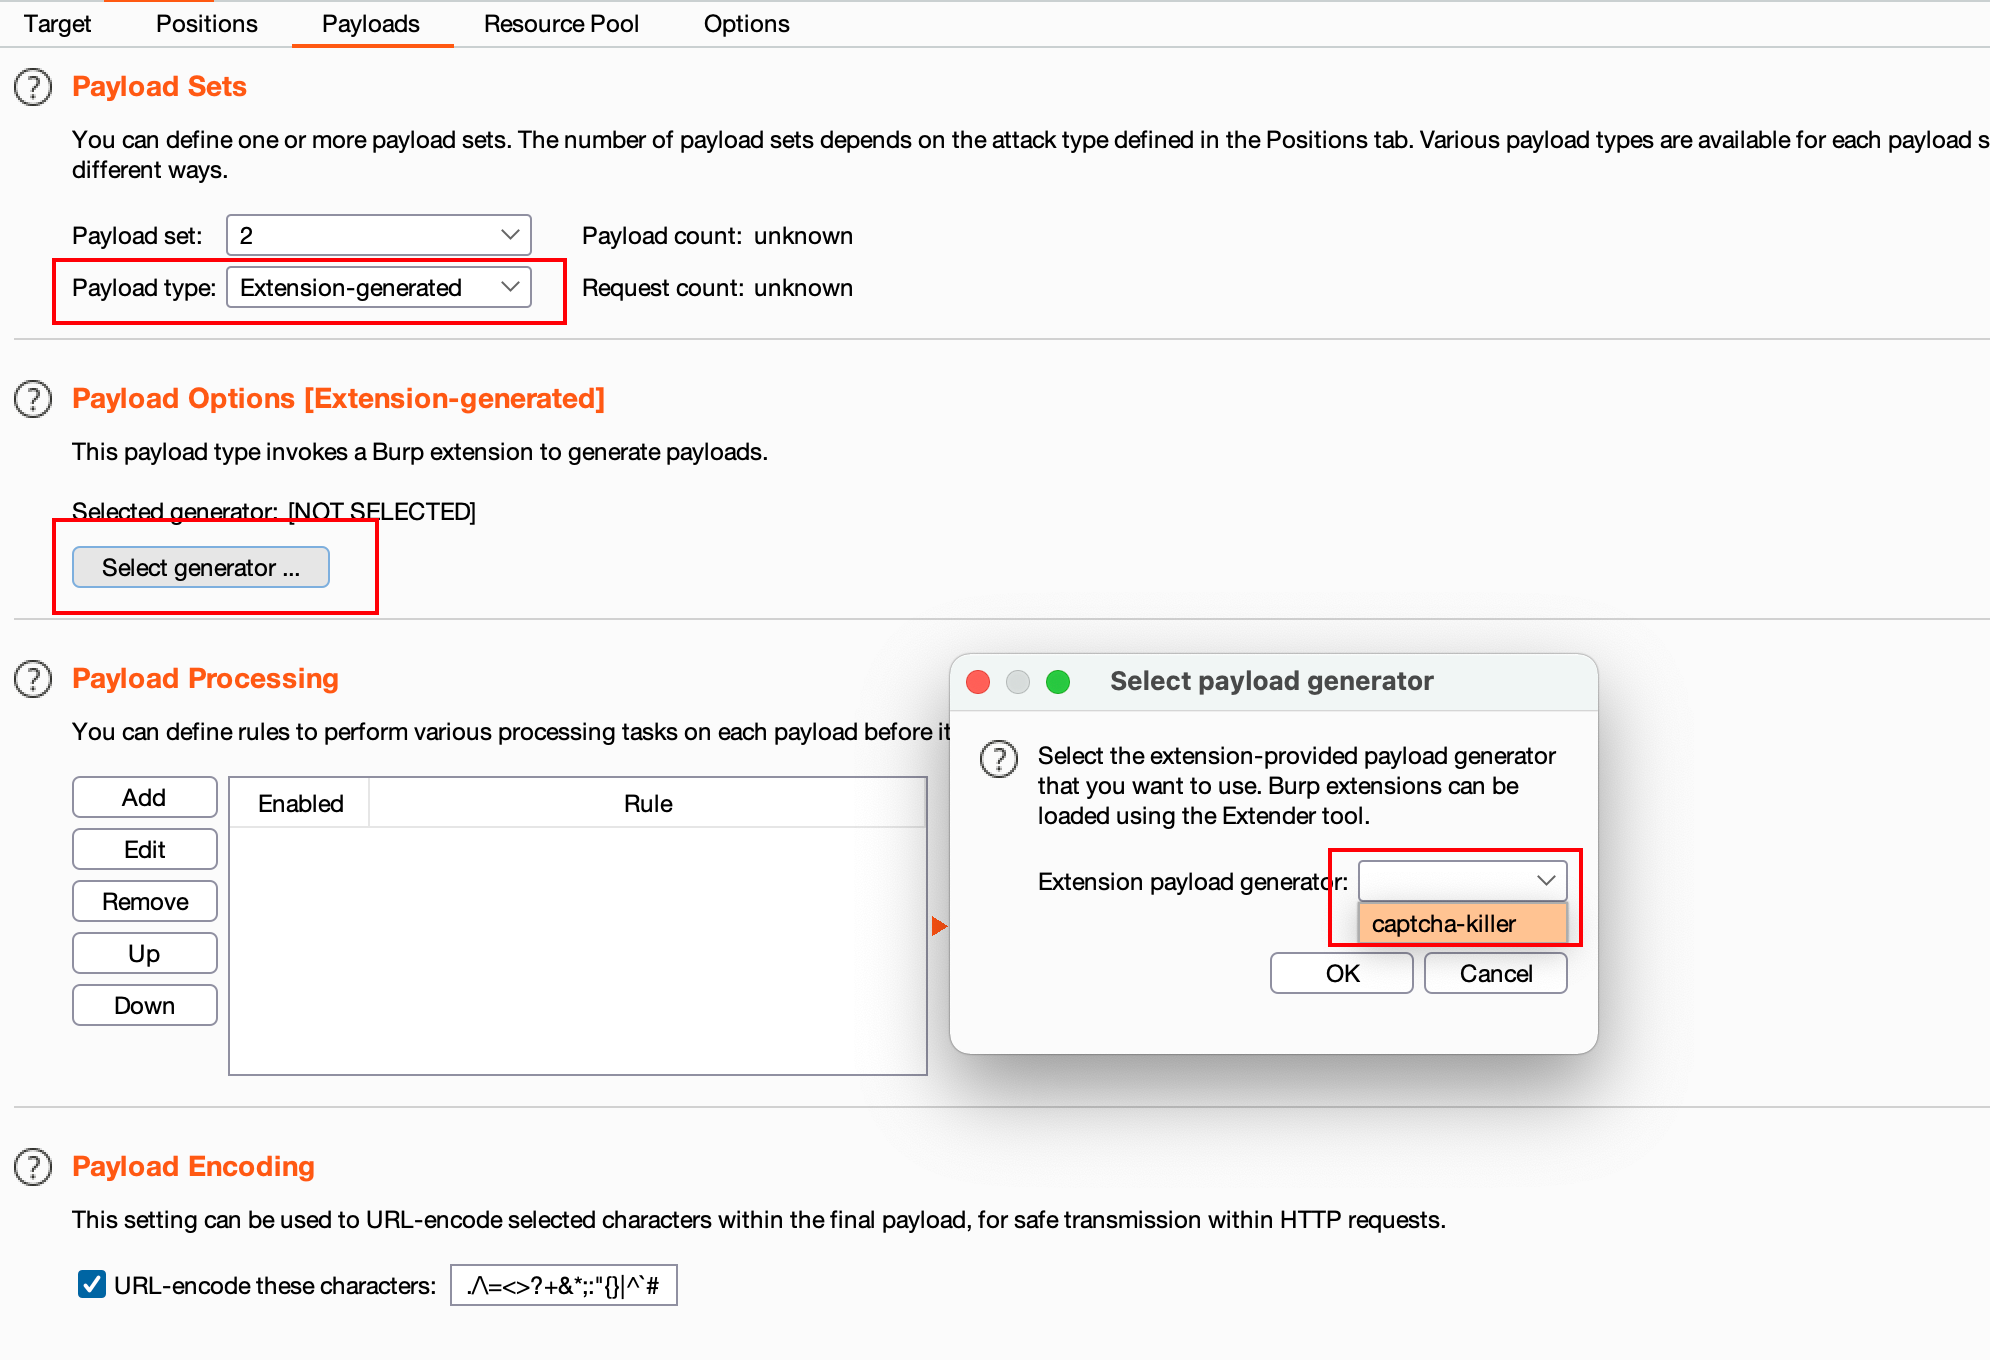Click the Remove rule button
The width and height of the screenshot is (1990, 1360).
coord(144,902)
